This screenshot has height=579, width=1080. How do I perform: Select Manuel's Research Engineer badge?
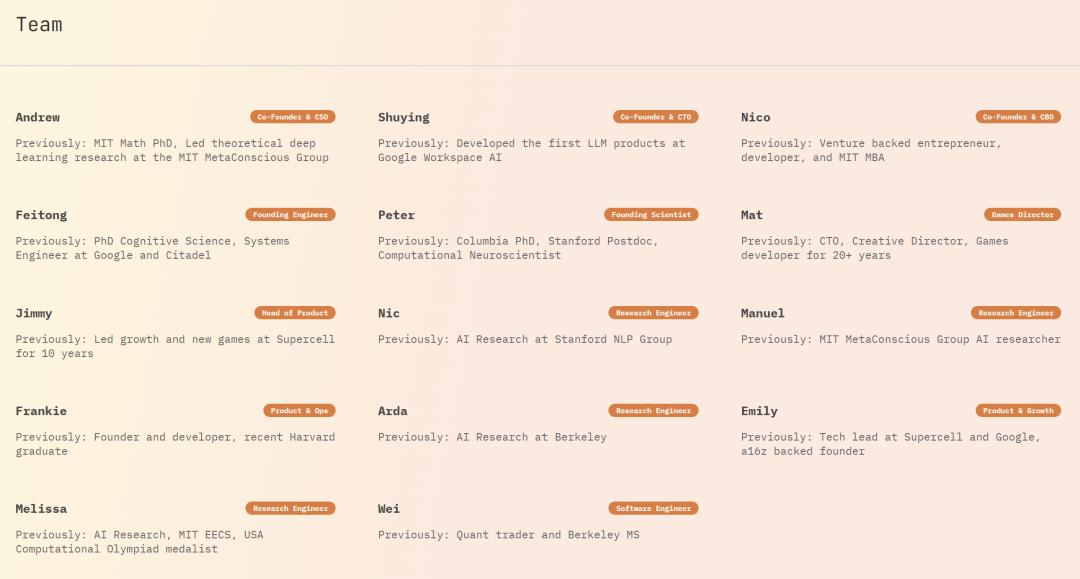click(x=1016, y=313)
